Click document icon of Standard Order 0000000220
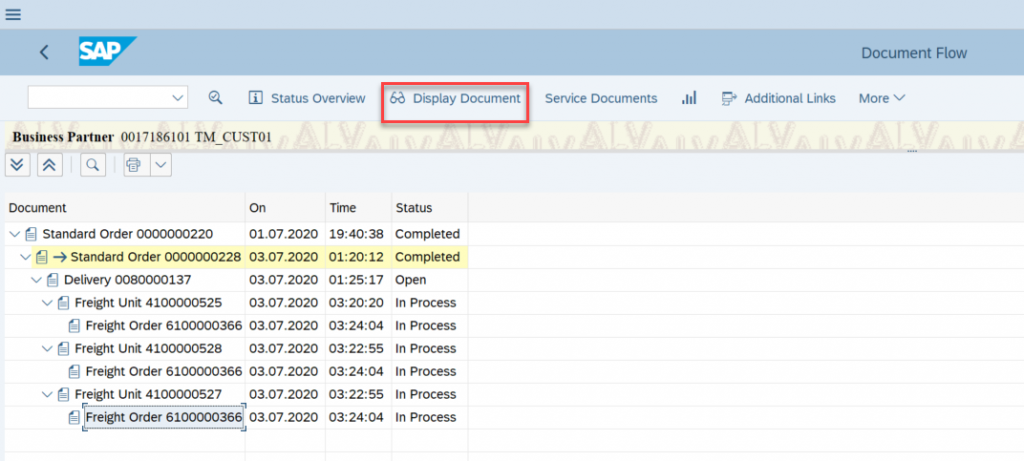 coord(31,234)
